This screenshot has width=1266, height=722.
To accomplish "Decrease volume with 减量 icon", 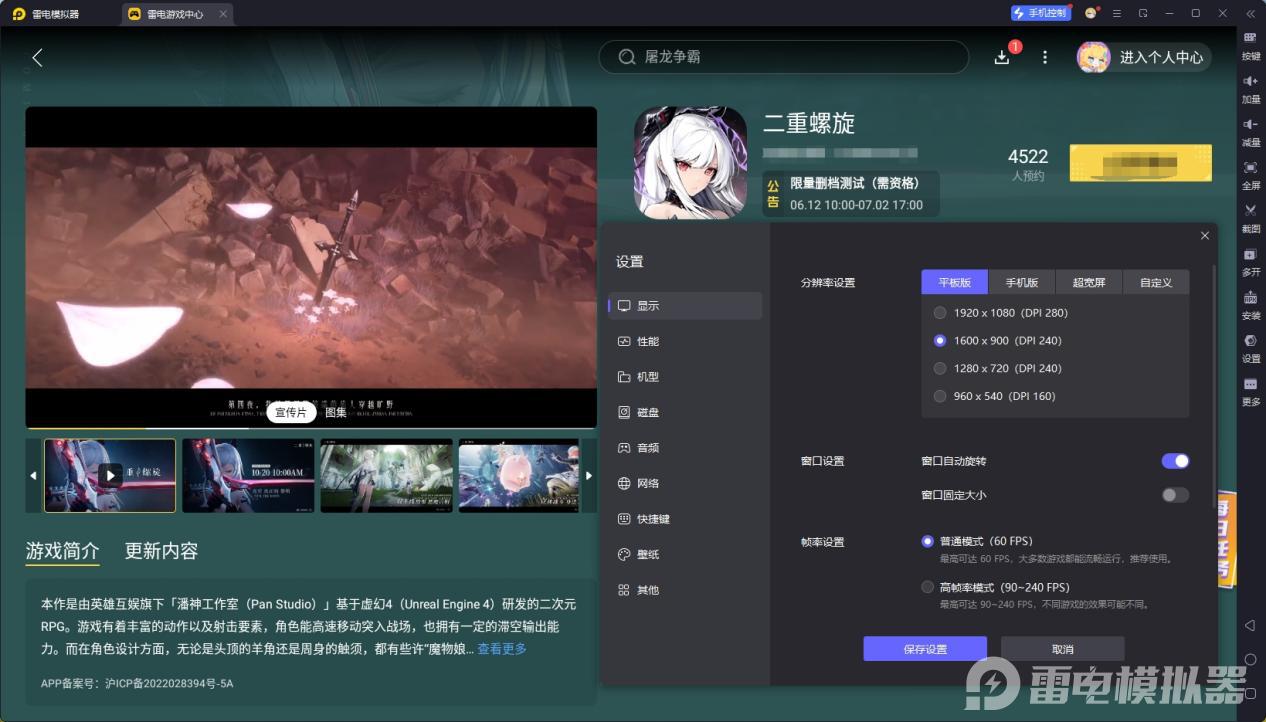I will coord(1251,131).
